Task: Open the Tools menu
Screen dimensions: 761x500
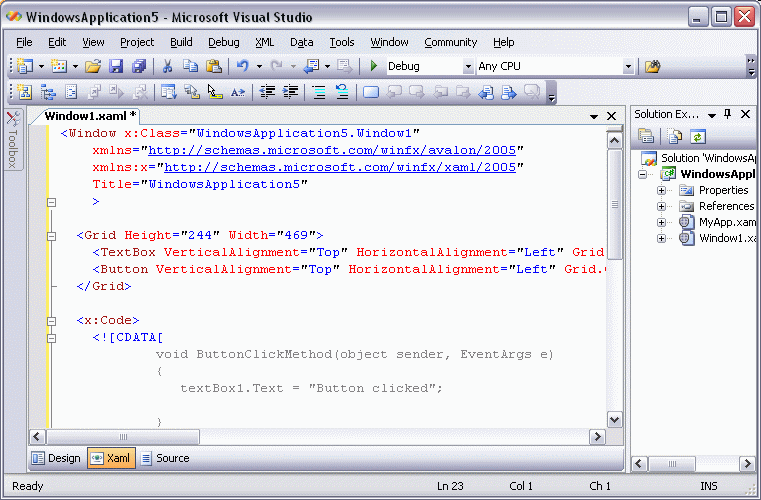Action: (x=342, y=42)
